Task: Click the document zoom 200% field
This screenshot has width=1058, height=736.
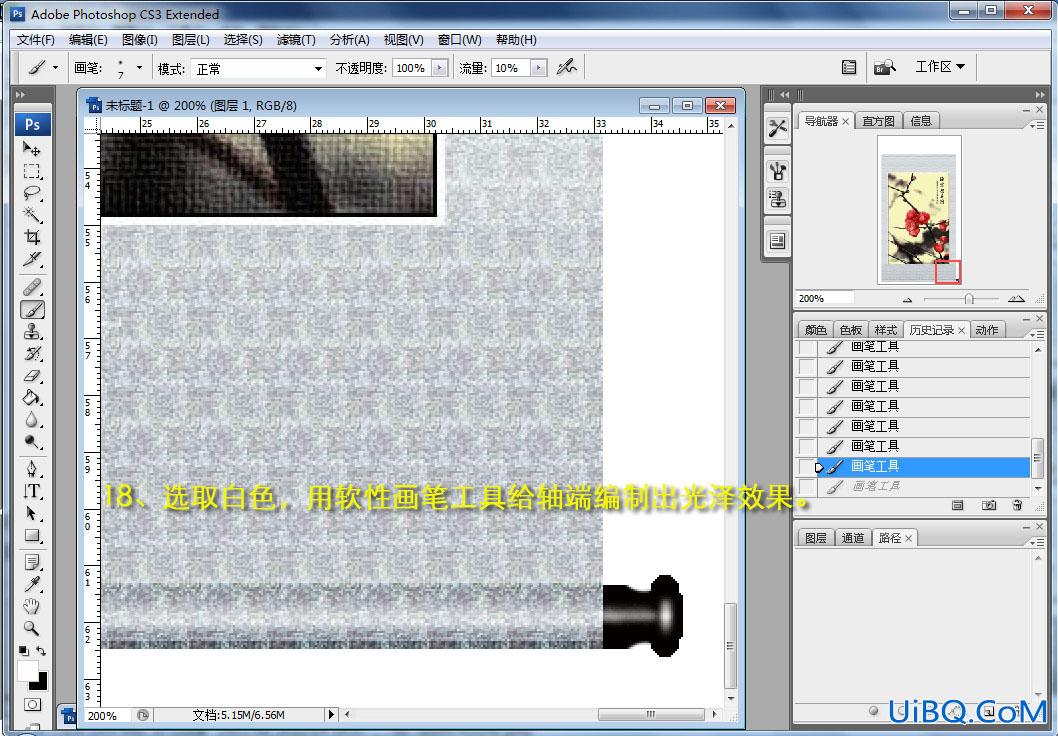Action: click(x=108, y=715)
